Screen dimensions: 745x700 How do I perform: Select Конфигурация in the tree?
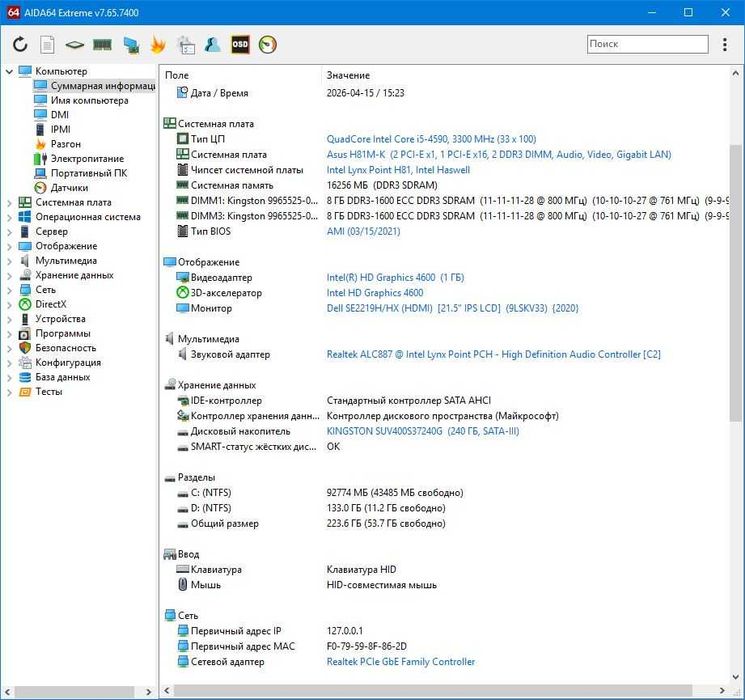[x=60, y=363]
